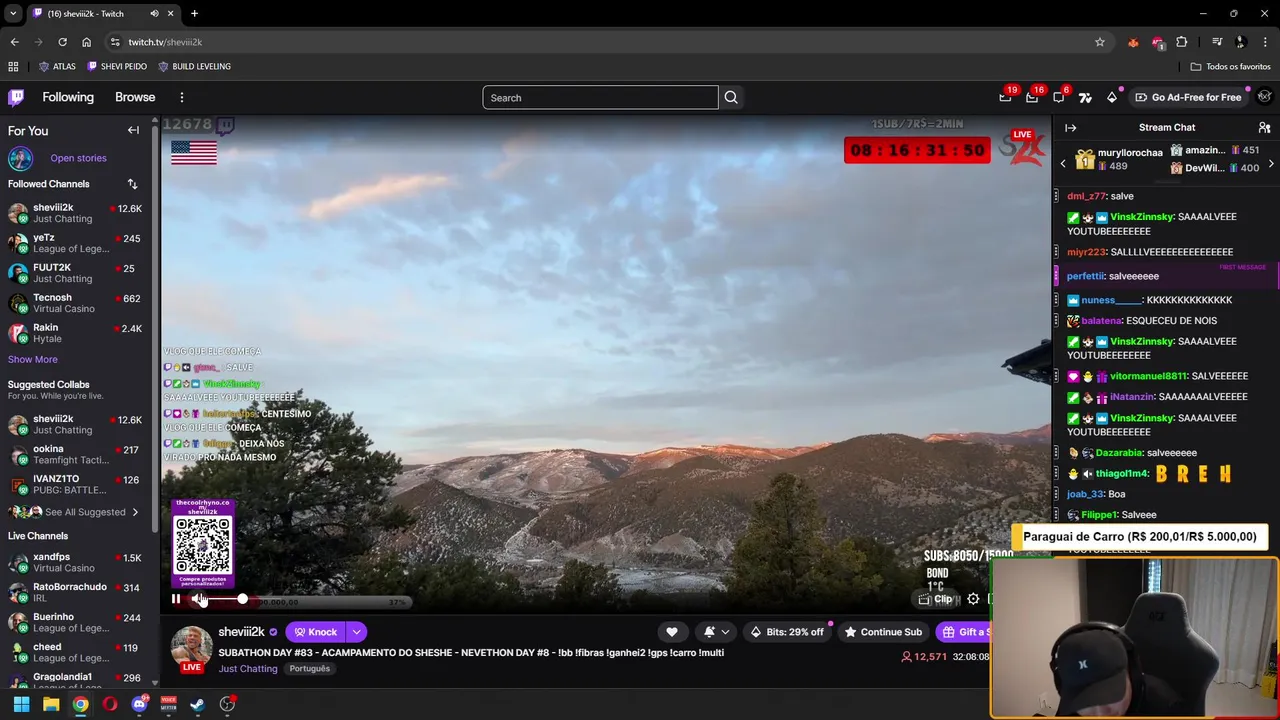This screenshot has width=1280, height=720.
Task: Open SHEVI PEIDO bookmark
Action: [x=117, y=66]
